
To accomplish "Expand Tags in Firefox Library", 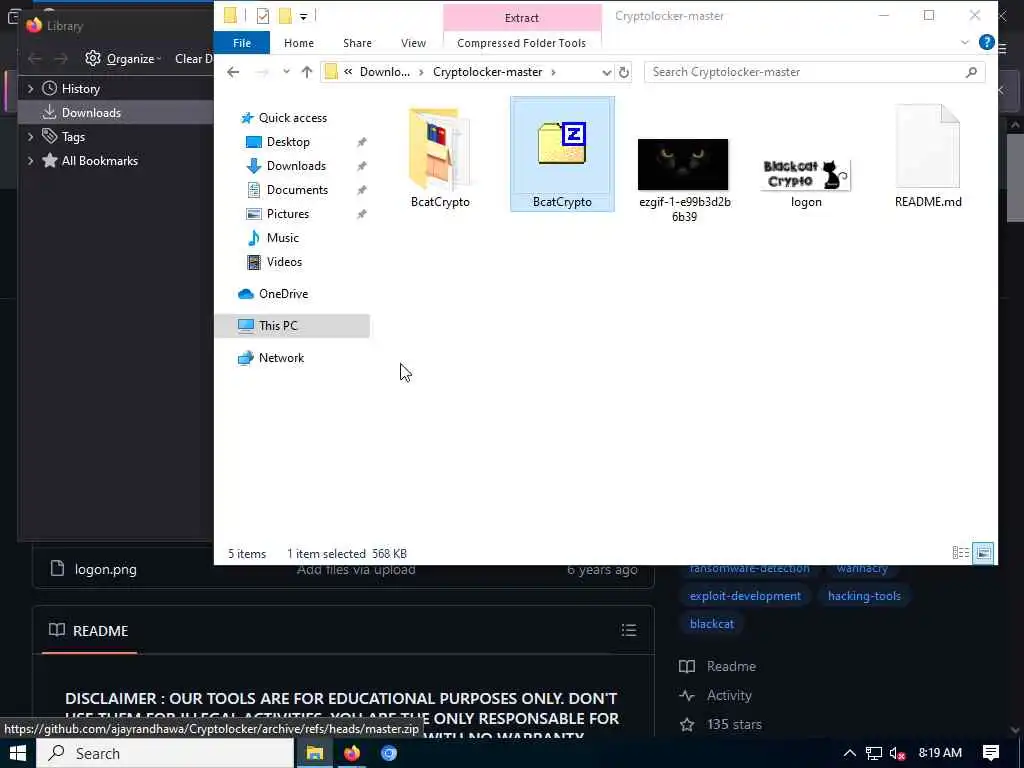I will (x=31, y=136).
